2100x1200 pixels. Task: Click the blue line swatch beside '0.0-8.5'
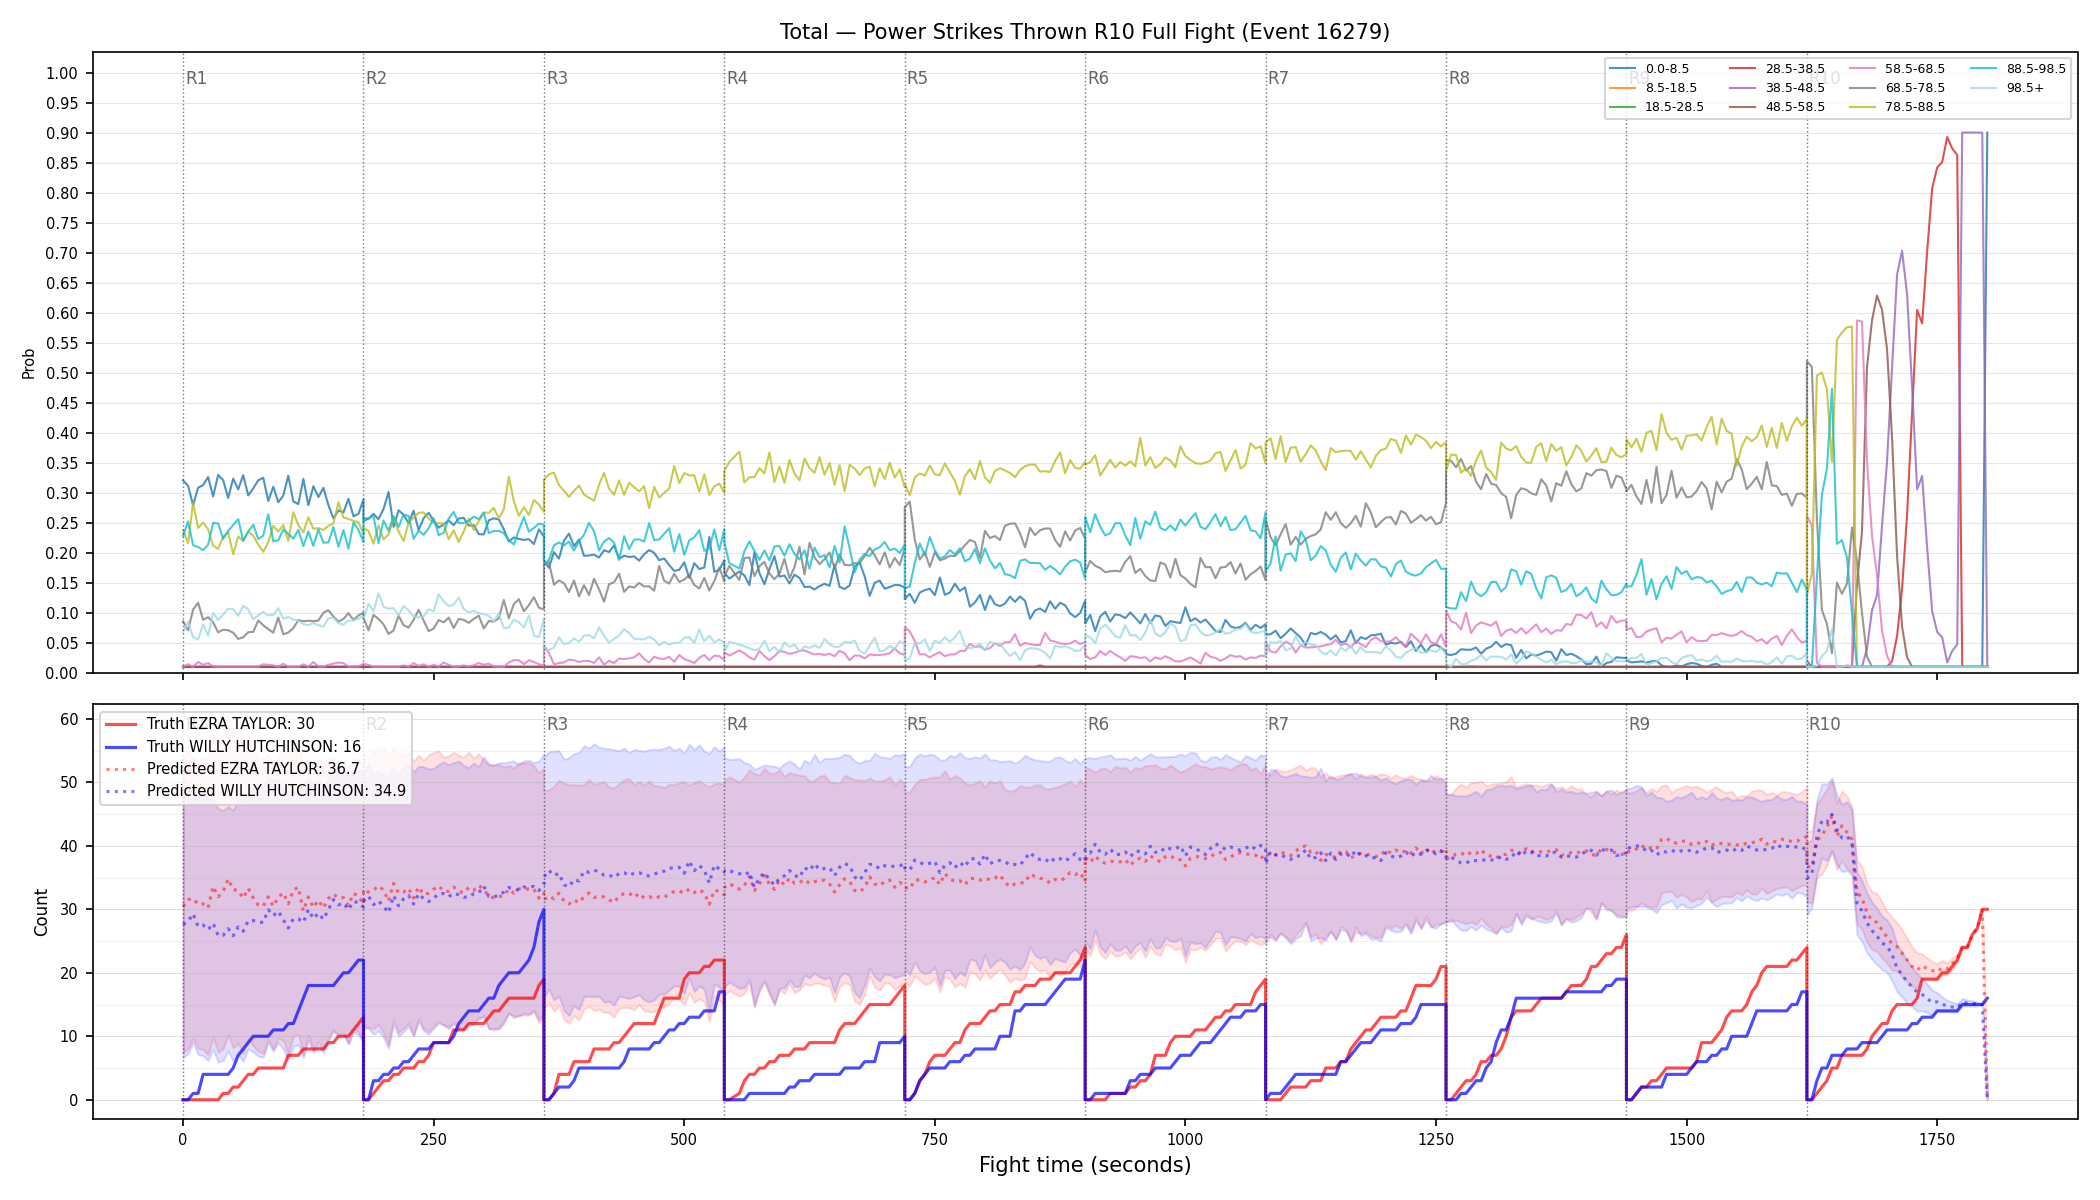1622,69
